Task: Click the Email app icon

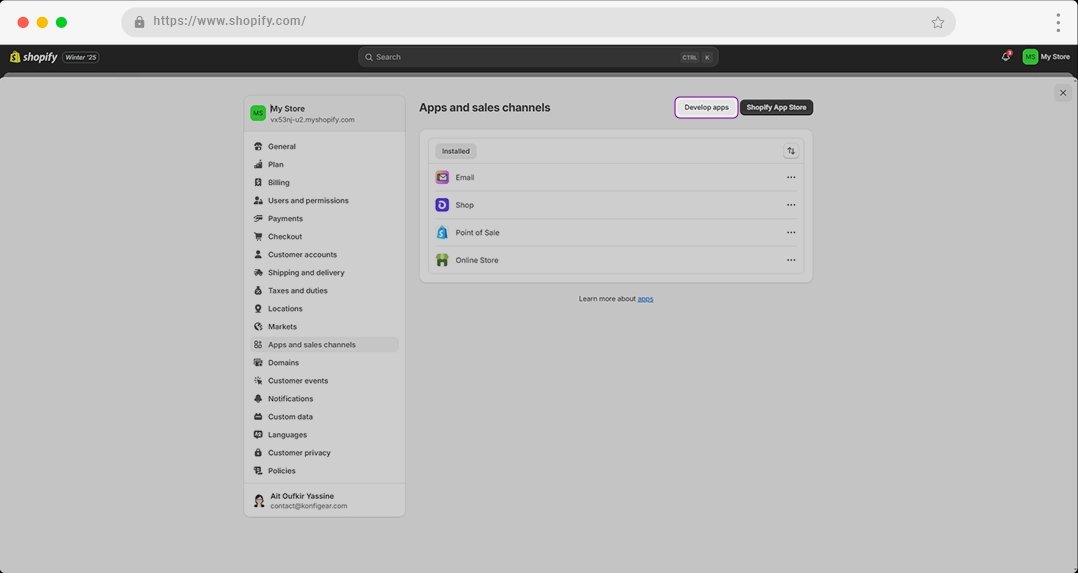Action: coord(442,177)
